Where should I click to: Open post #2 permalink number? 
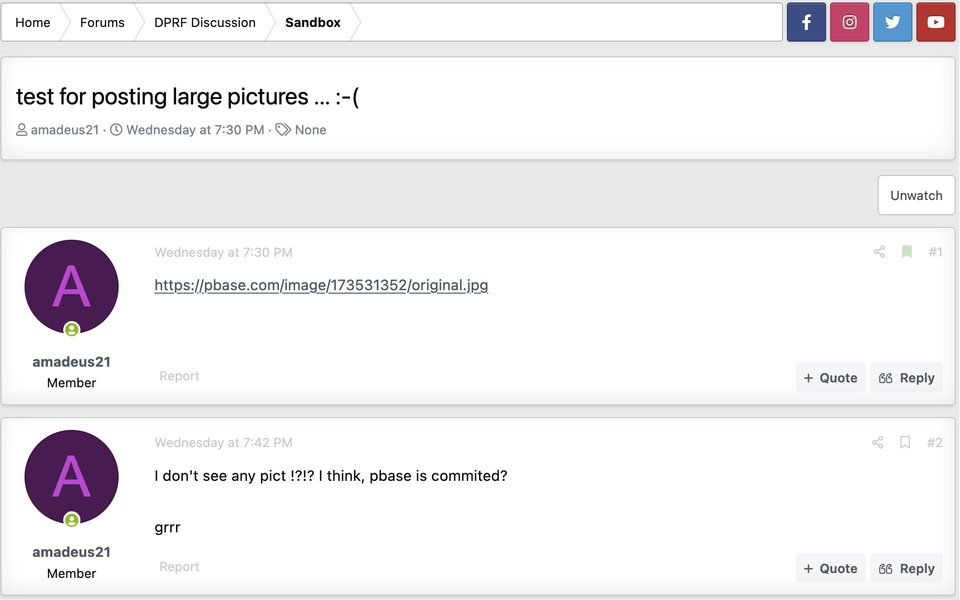click(x=934, y=442)
